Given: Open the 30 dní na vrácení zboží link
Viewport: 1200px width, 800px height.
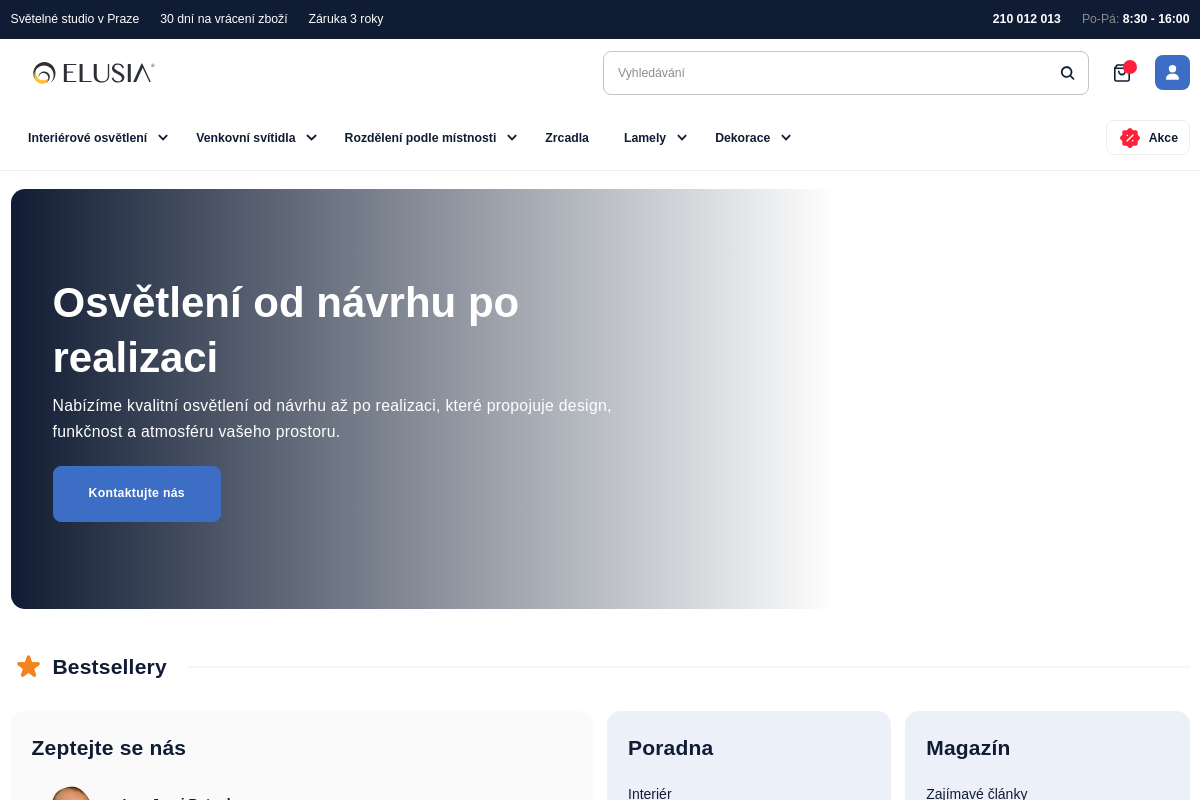Looking at the screenshot, I should pyautogui.click(x=224, y=19).
